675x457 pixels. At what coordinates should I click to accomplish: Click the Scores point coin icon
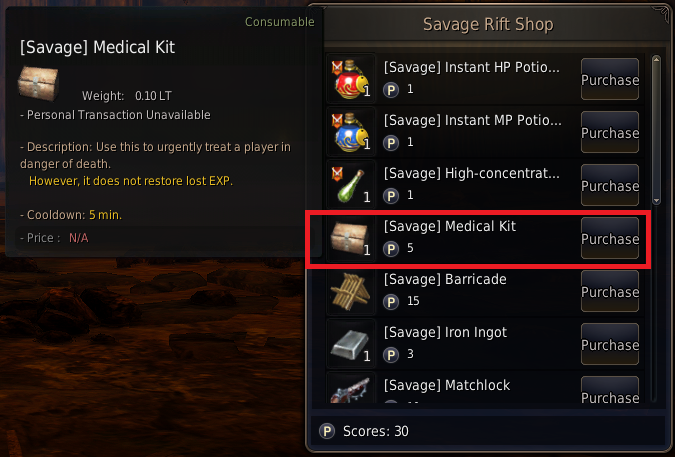327,431
